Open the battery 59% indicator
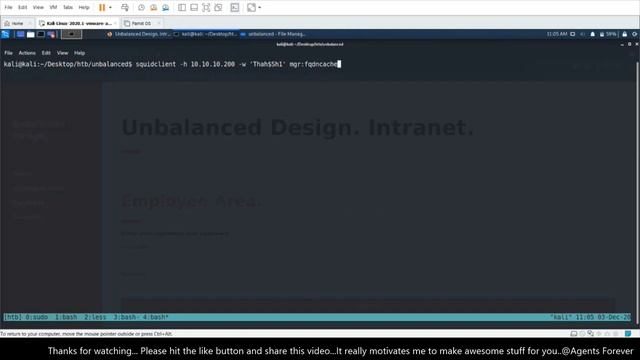 pyautogui.click(x=608, y=34)
